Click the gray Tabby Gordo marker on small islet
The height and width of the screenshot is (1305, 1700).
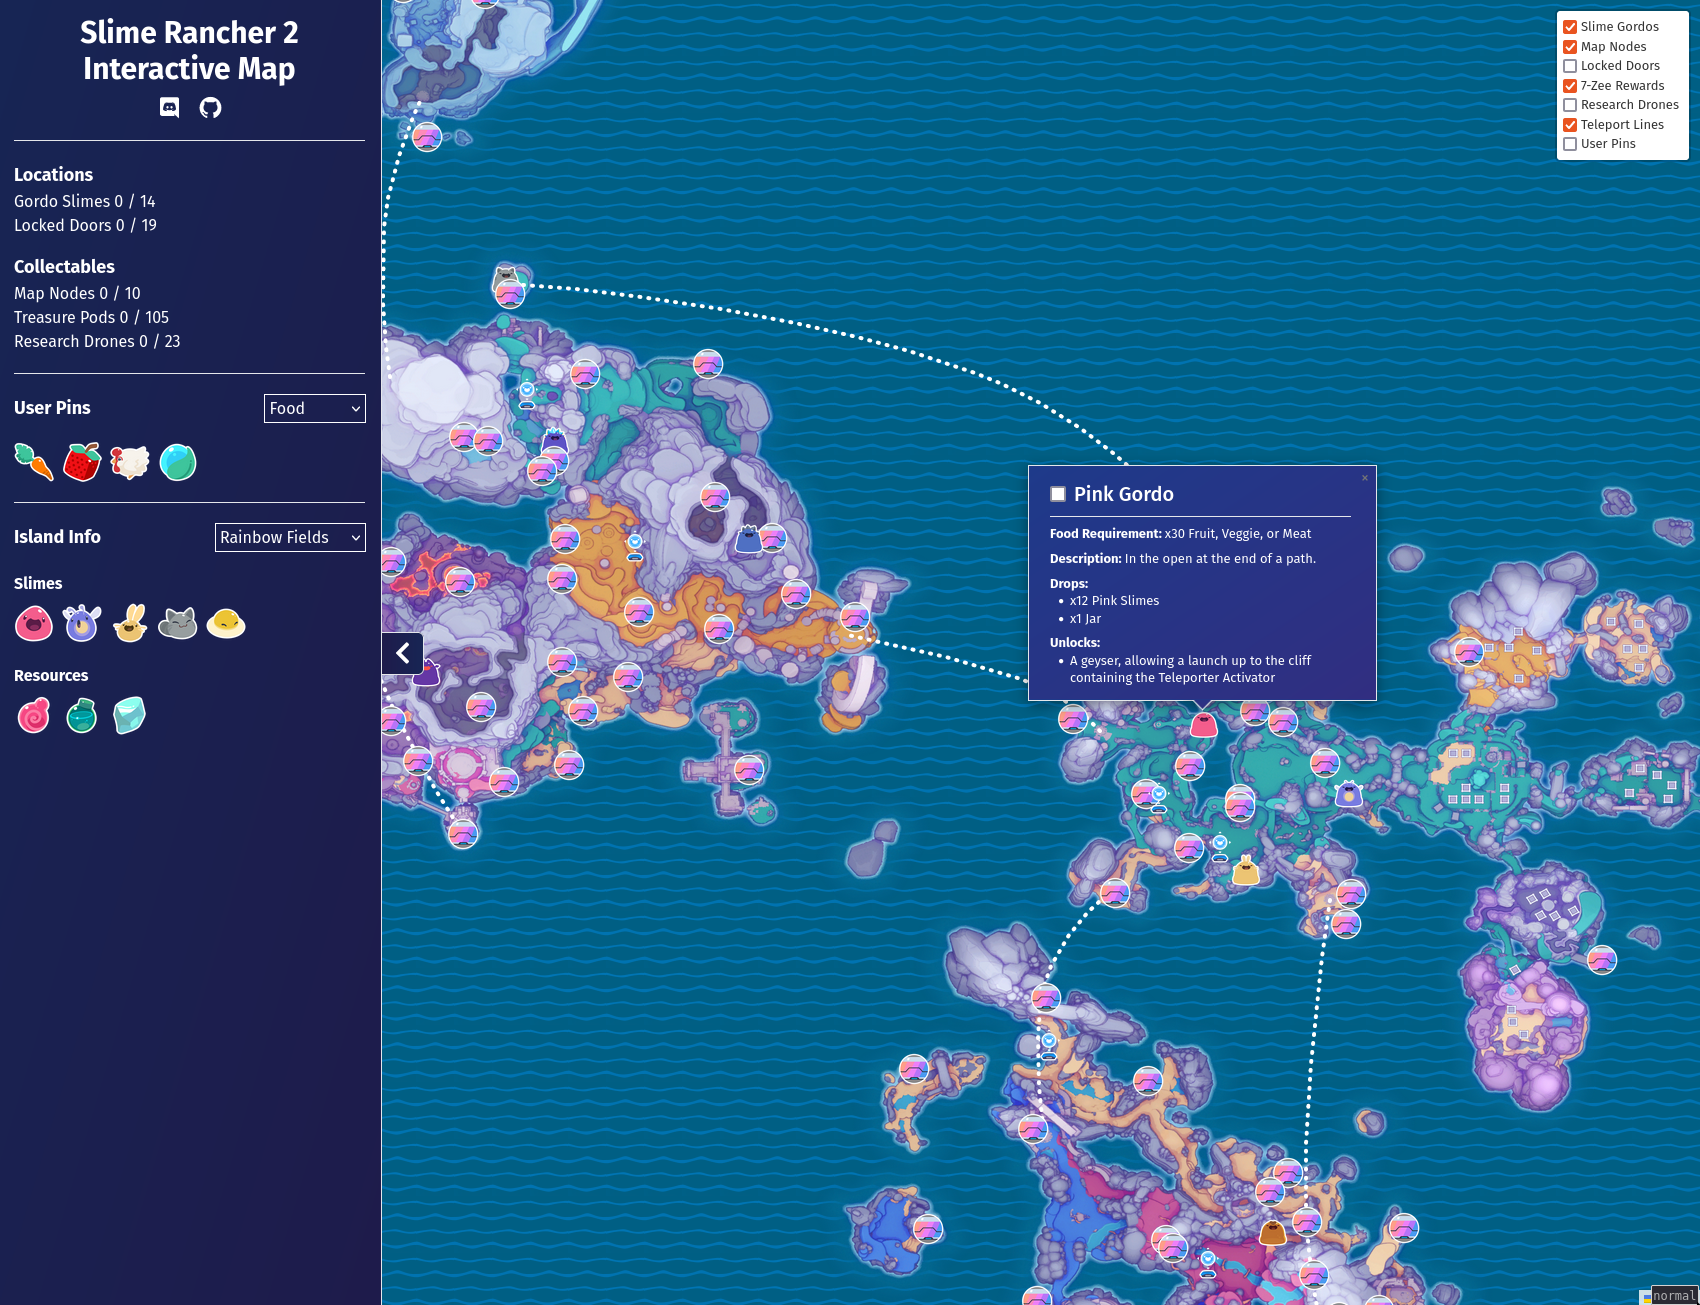click(x=506, y=277)
